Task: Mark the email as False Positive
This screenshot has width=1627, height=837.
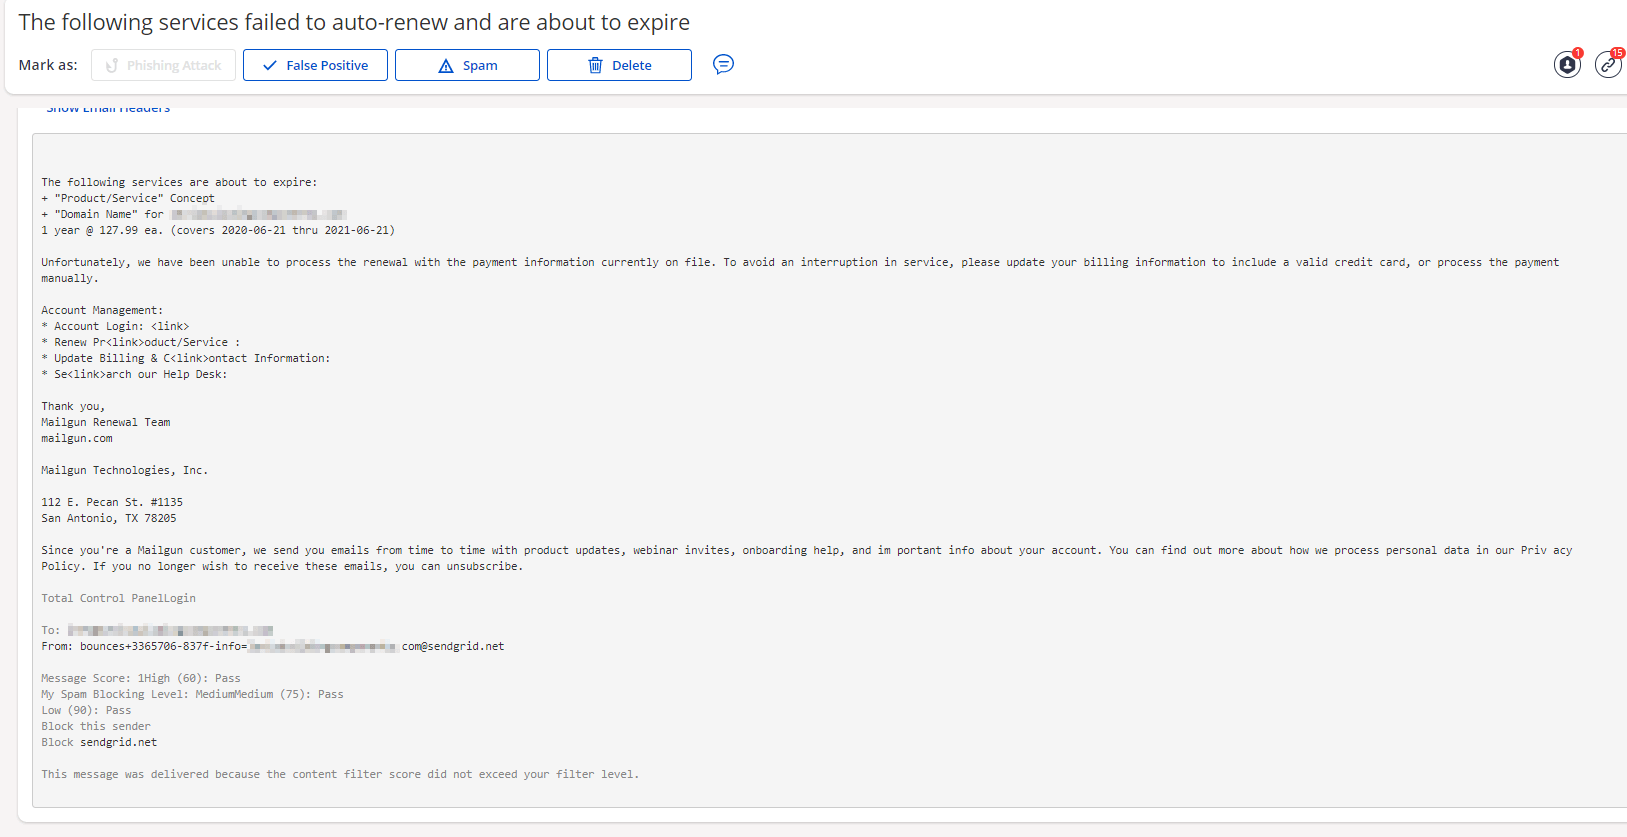Action: point(315,65)
